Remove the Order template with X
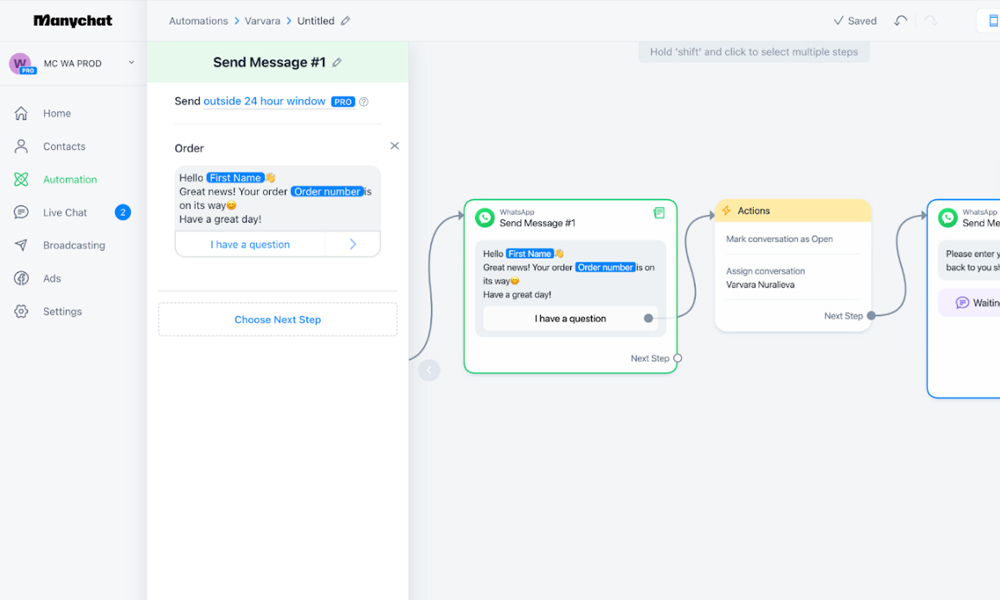The image size is (1000, 600). pos(395,145)
